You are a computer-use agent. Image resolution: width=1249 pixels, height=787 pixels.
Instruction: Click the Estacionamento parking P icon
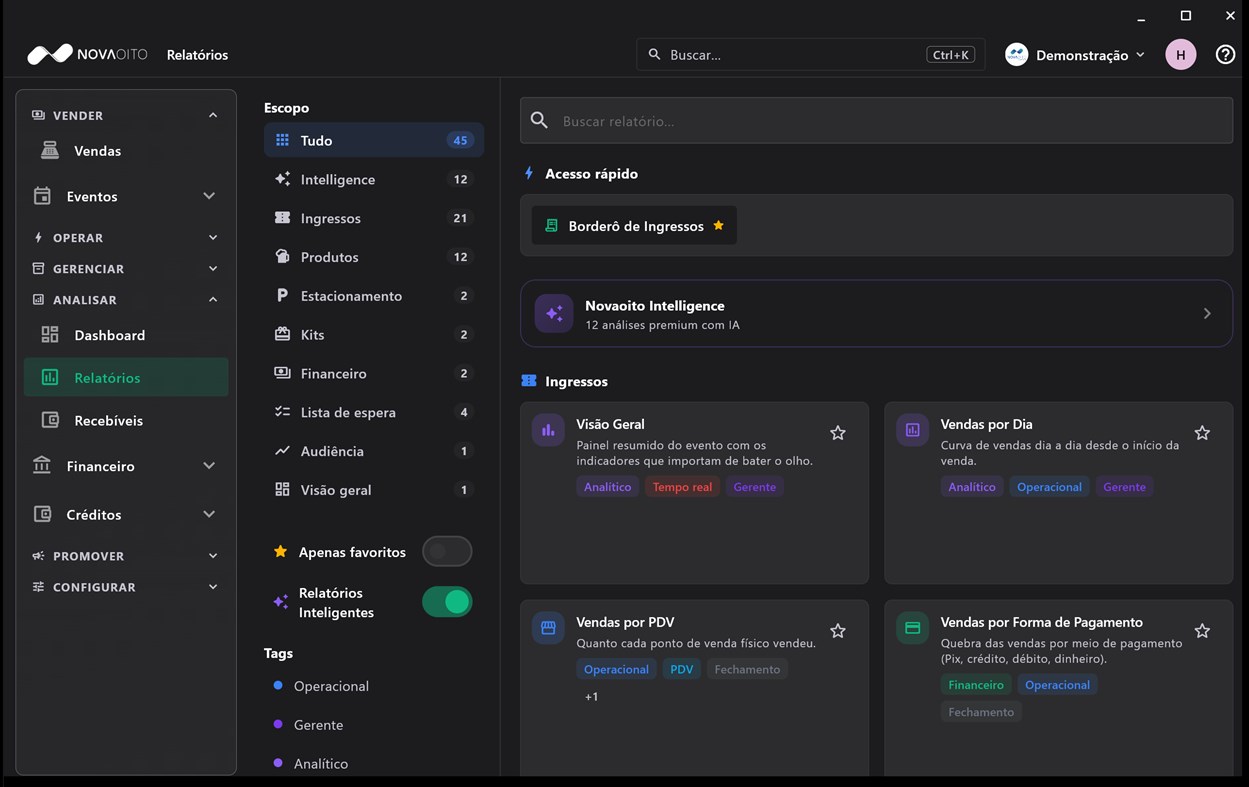click(282, 296)
